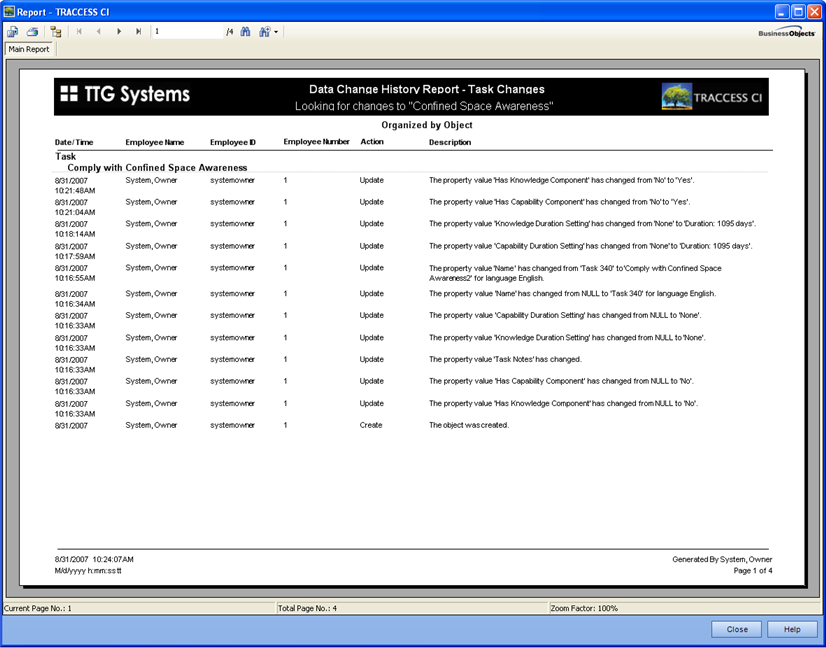Click description 'Name' changed from NULL to 'Task 340'
Image resolution: width=826 pixels, height=648 pixels.
pos(573,293)
